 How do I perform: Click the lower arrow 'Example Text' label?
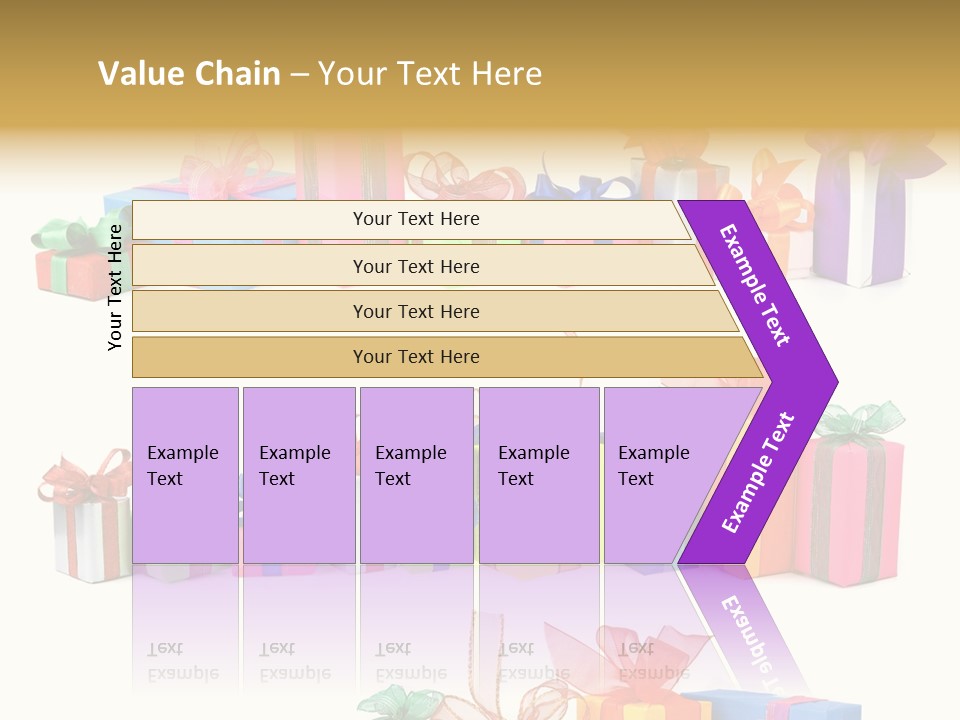click(758, 472)
